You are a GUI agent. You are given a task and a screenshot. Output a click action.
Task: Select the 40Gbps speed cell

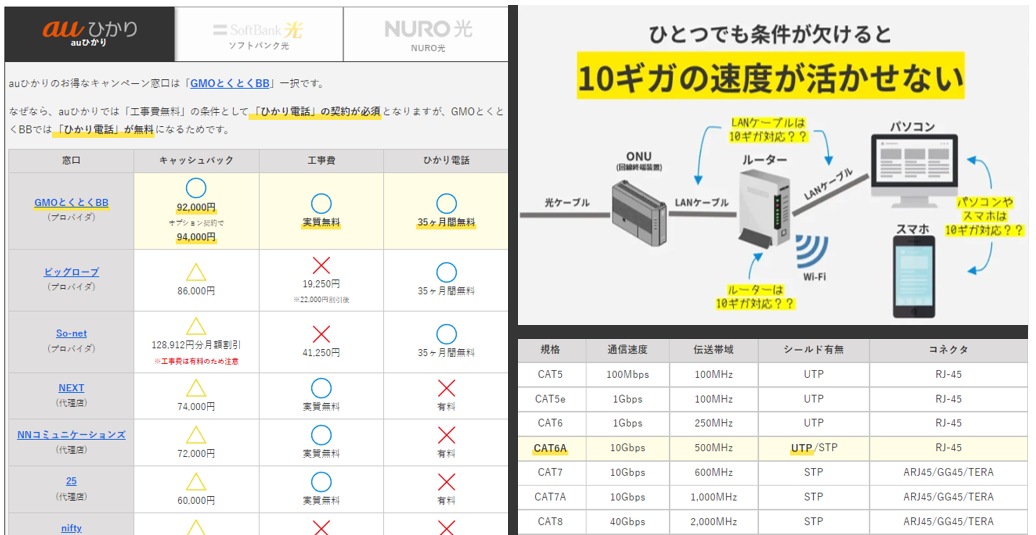[x=627, y=521]
